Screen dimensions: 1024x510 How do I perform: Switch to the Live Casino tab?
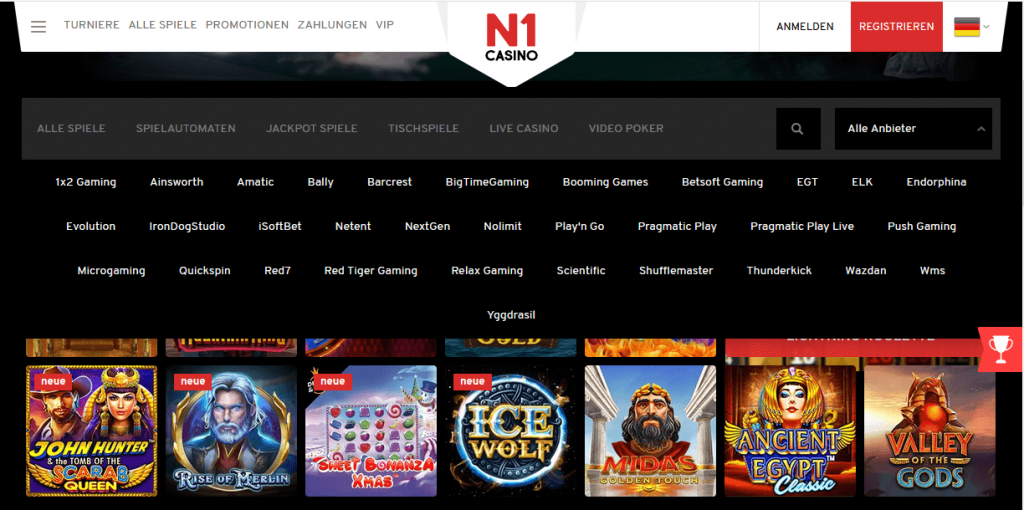point(524,129)
